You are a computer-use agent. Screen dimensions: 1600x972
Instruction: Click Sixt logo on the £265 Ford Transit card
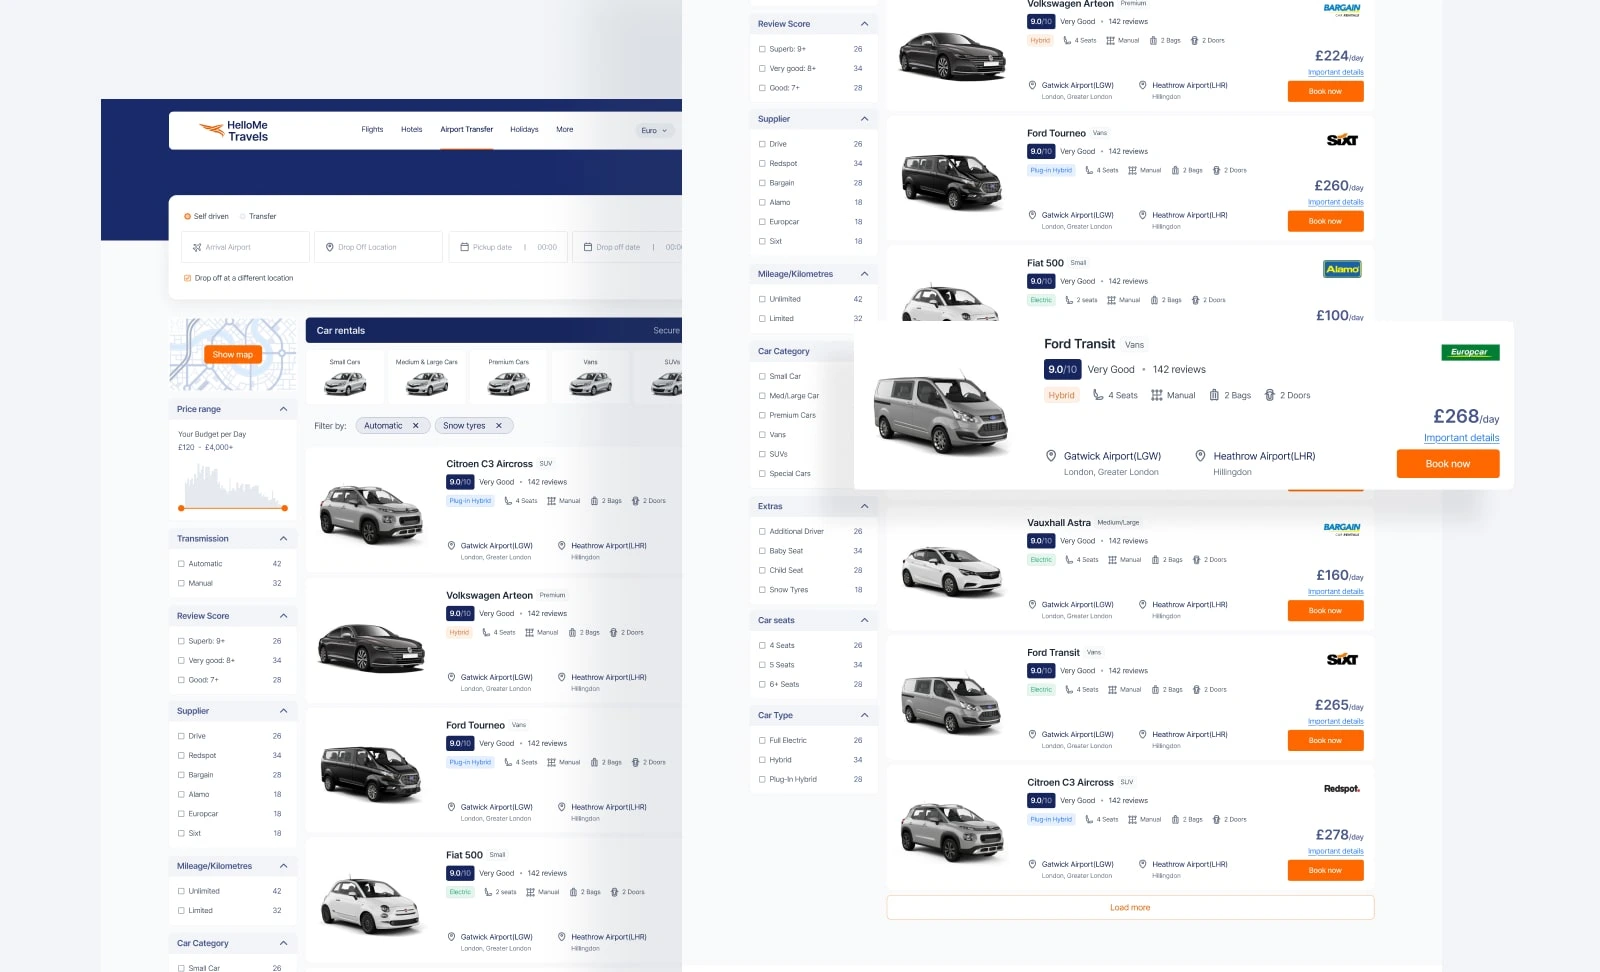point(1342,659)
